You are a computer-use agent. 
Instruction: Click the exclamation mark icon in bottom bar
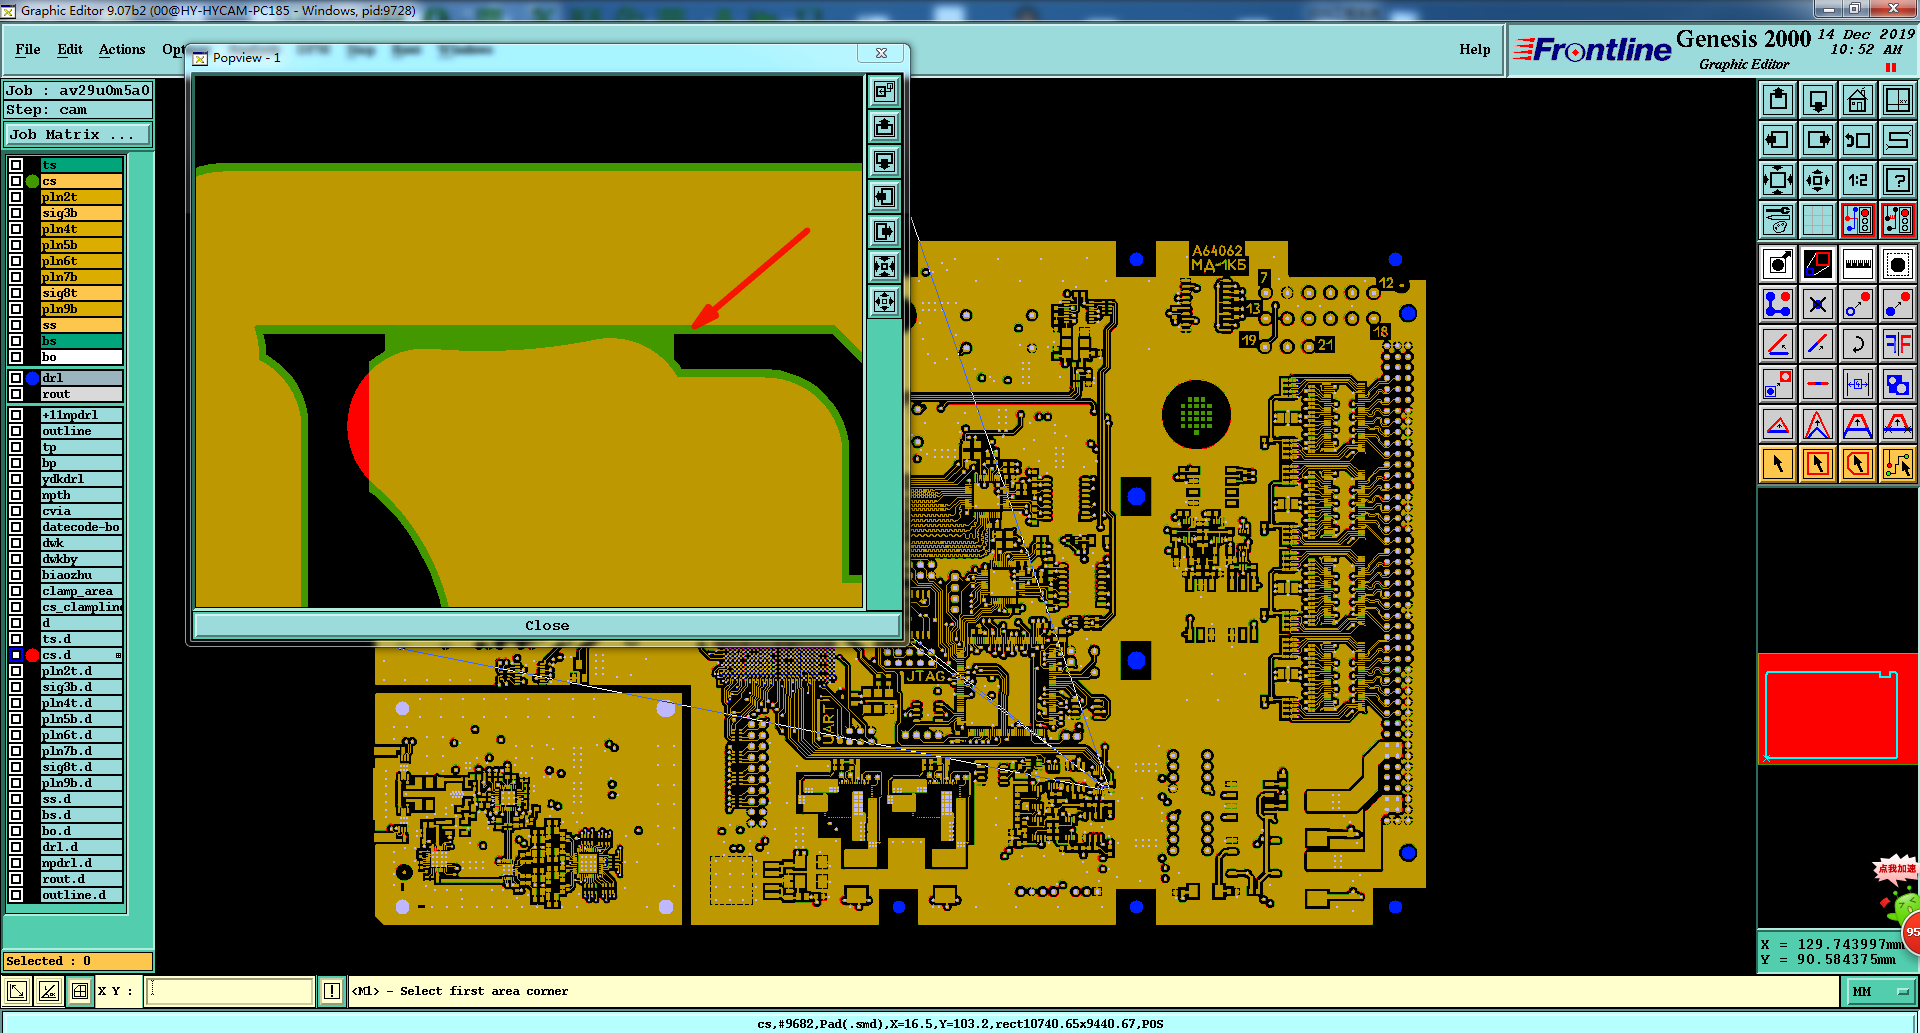click(x=332, y=991)
